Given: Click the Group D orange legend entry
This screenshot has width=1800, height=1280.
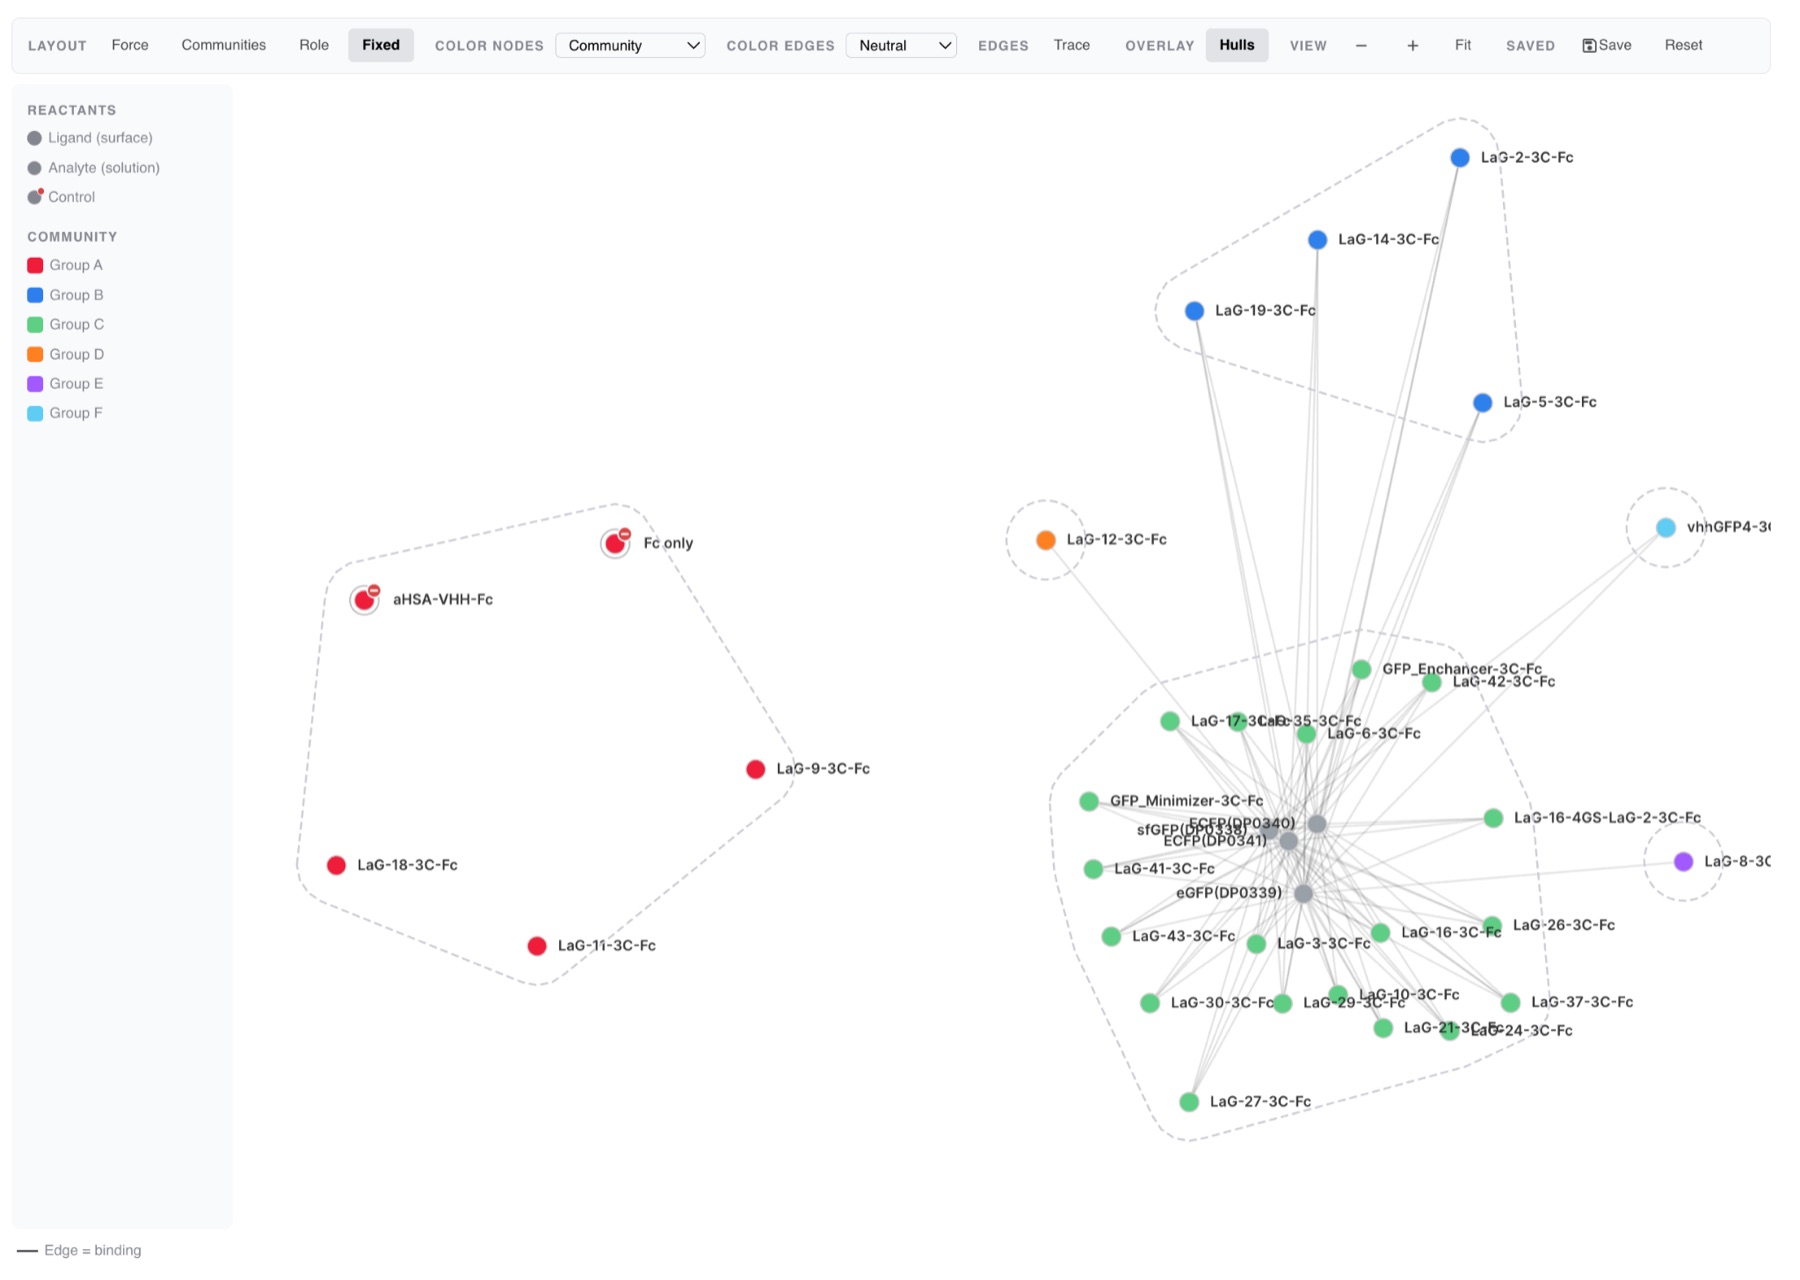Looking at the screenshot, I should pos(65,354).
